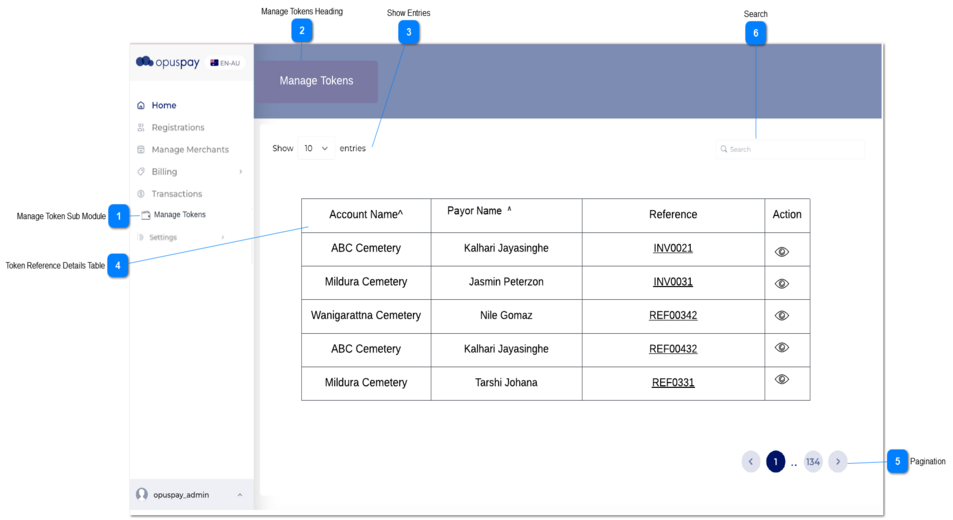Click the Wanigarattna Cemetery cell
Image resolution: width=953 pixels, height=520 pixels.
[x=366, y=315]
